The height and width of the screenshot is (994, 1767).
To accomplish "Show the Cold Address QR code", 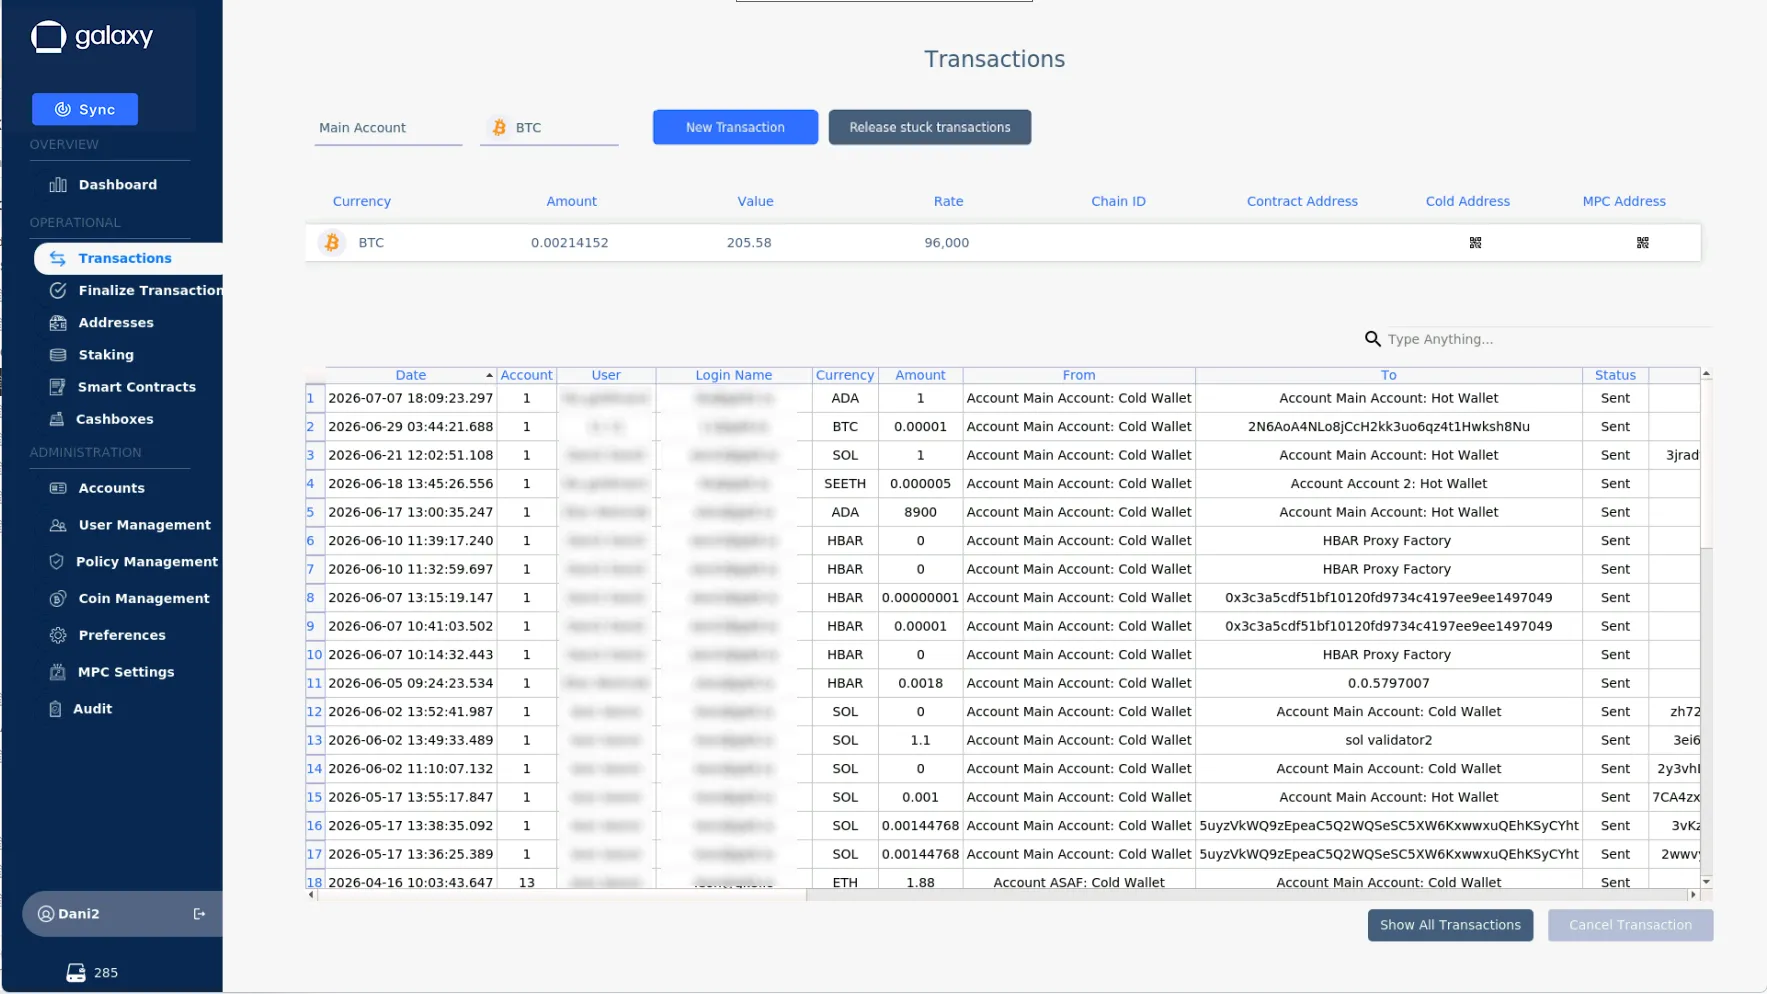I will 1475,243.
